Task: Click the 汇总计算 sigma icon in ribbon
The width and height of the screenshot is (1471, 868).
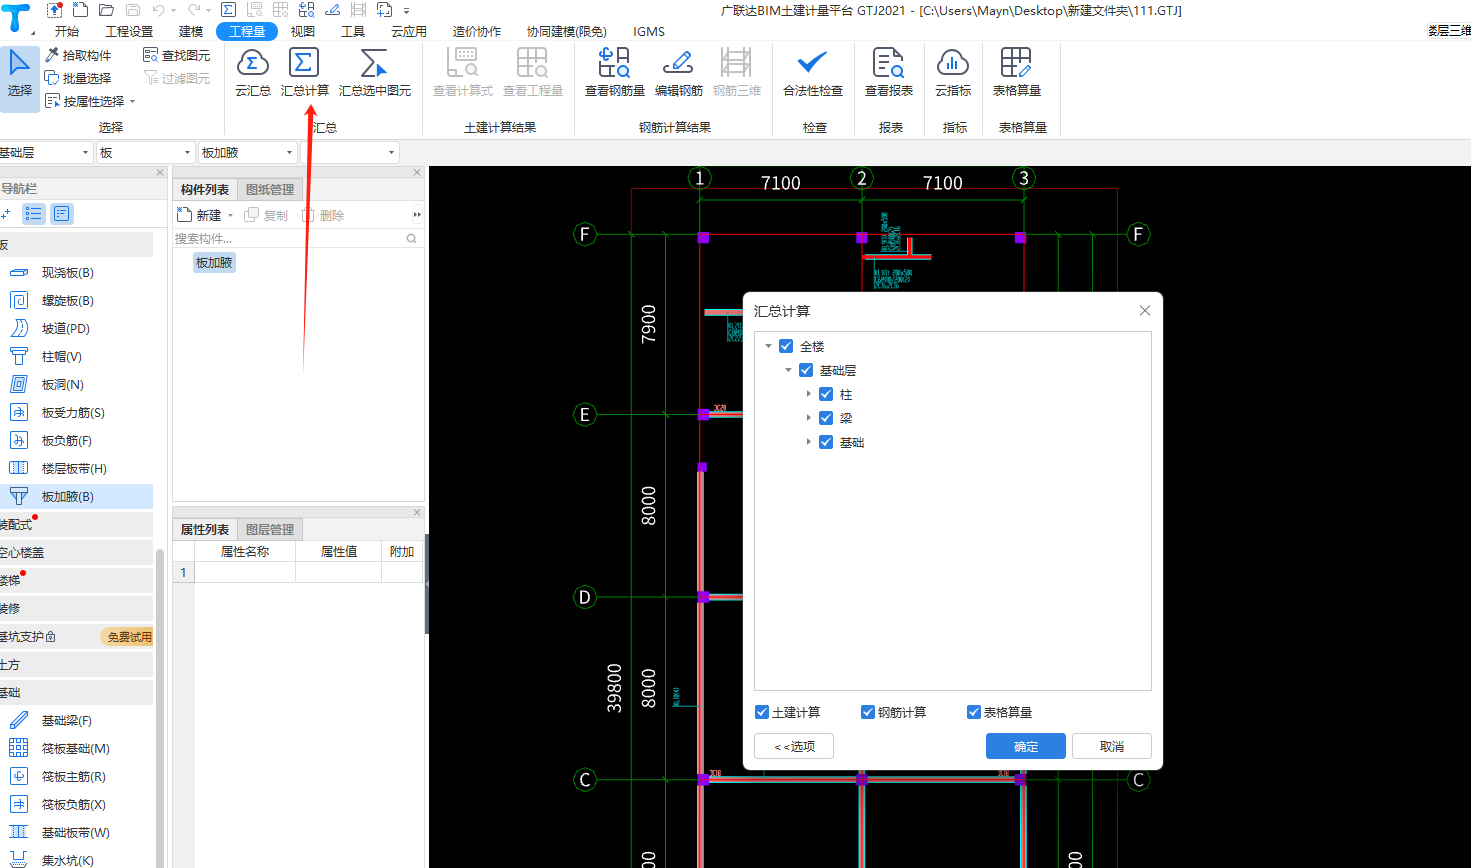Action: [x=304, y=63]
